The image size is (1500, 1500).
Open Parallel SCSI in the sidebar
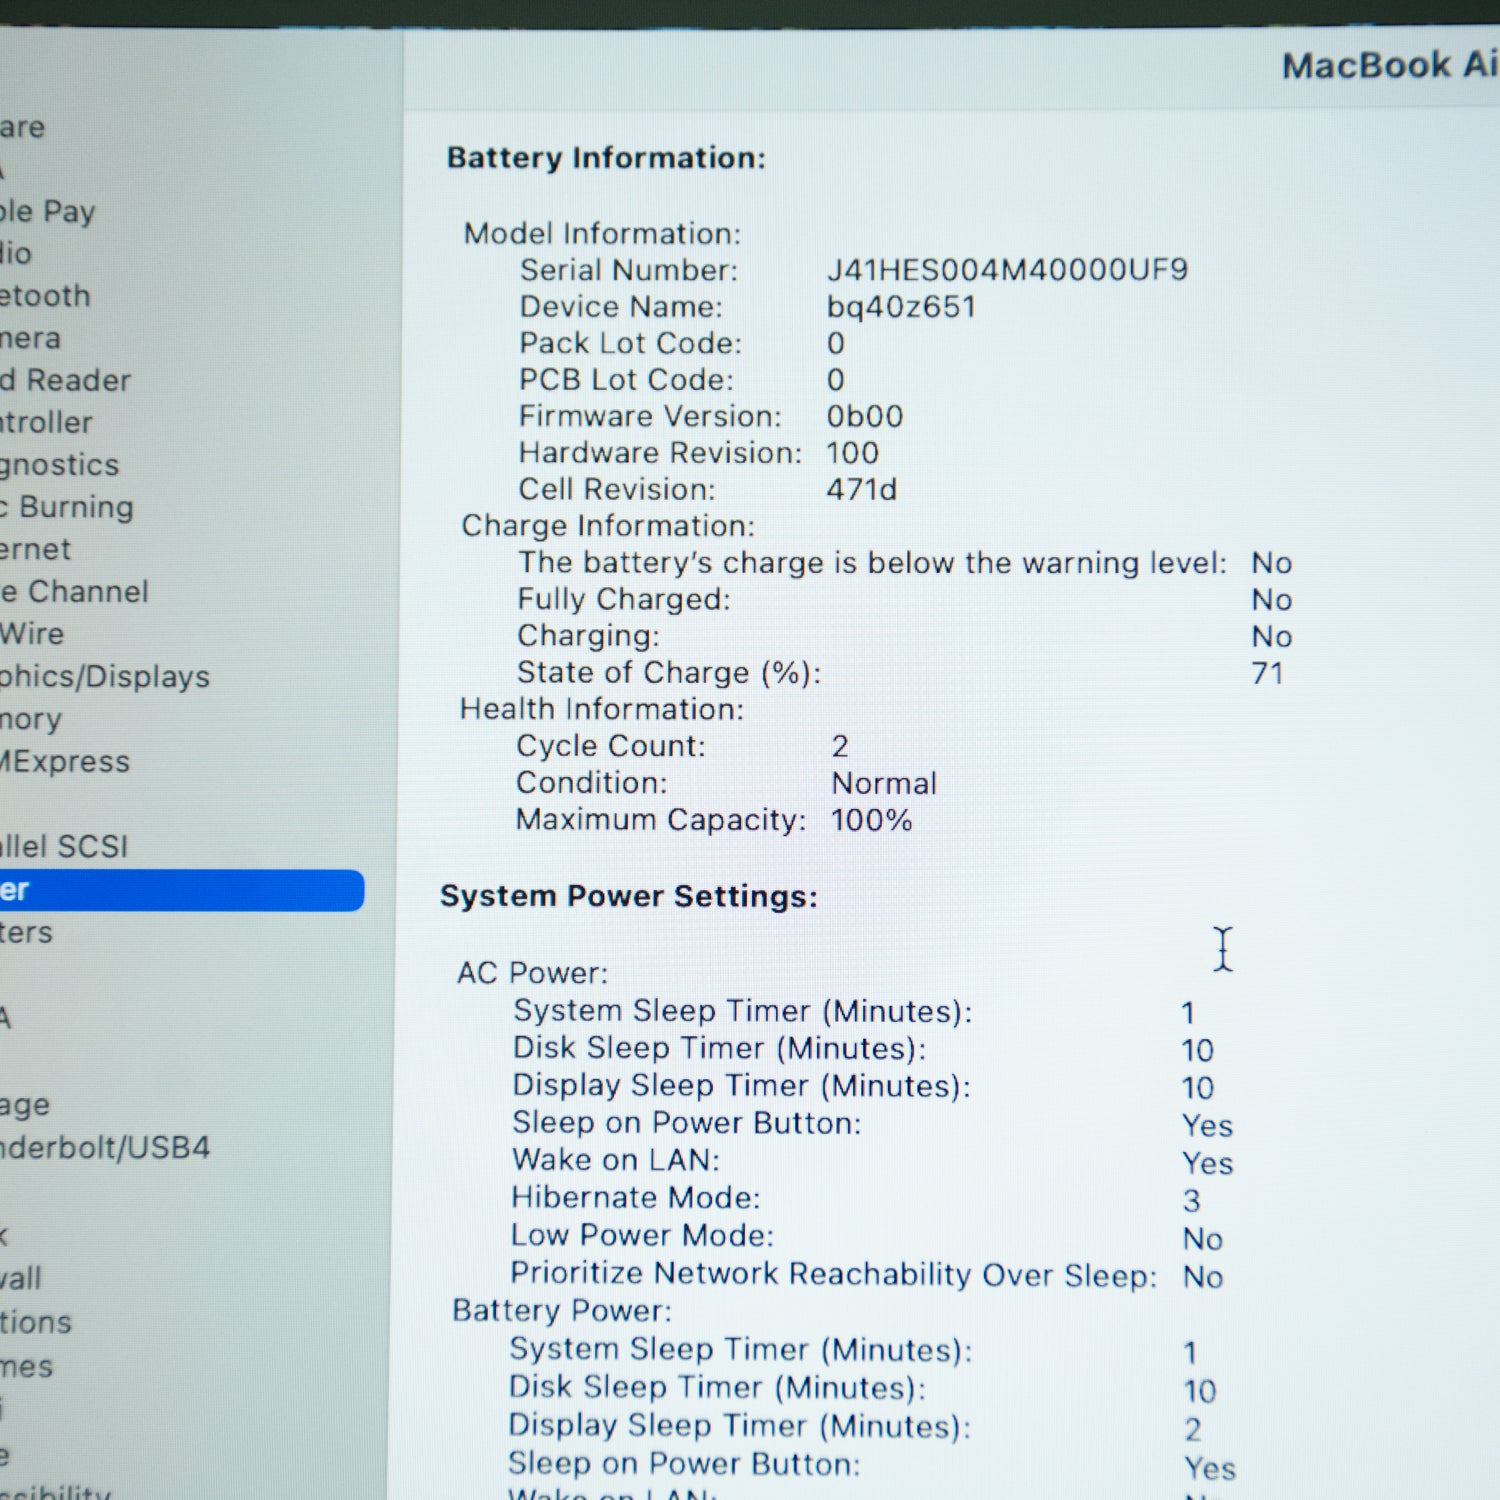[64, 846]
